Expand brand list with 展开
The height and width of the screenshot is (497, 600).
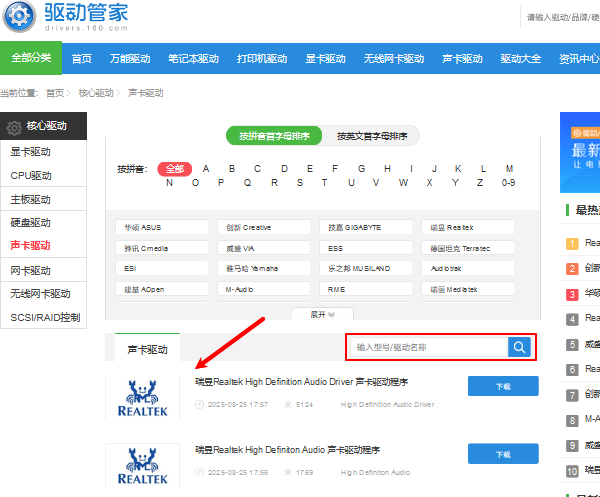click(x=323, y=314)
